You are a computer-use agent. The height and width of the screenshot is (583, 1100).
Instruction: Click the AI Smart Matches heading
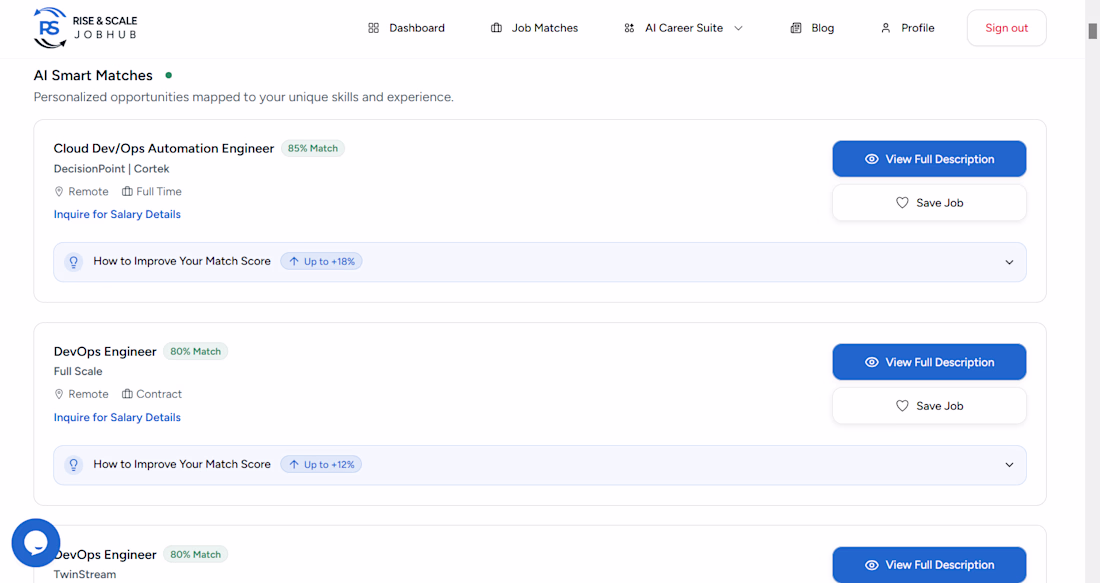pos(93,75)
